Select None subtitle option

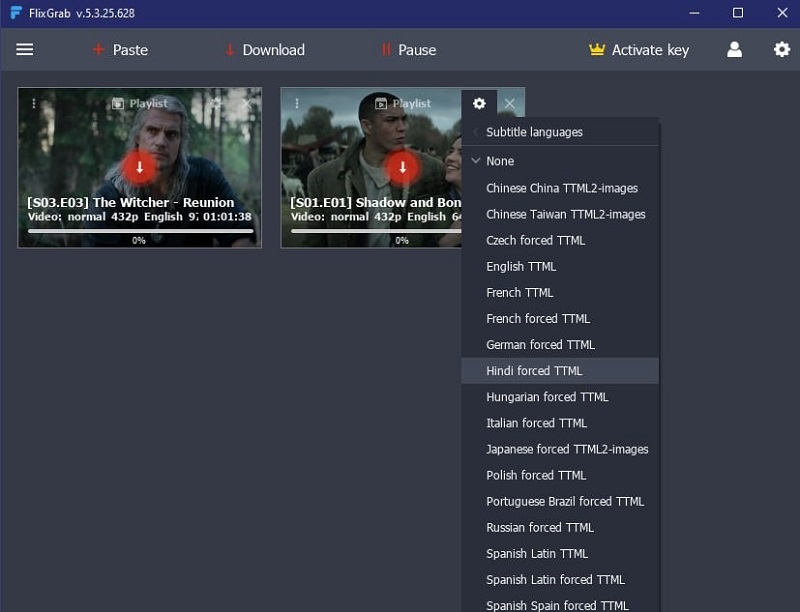560,161
